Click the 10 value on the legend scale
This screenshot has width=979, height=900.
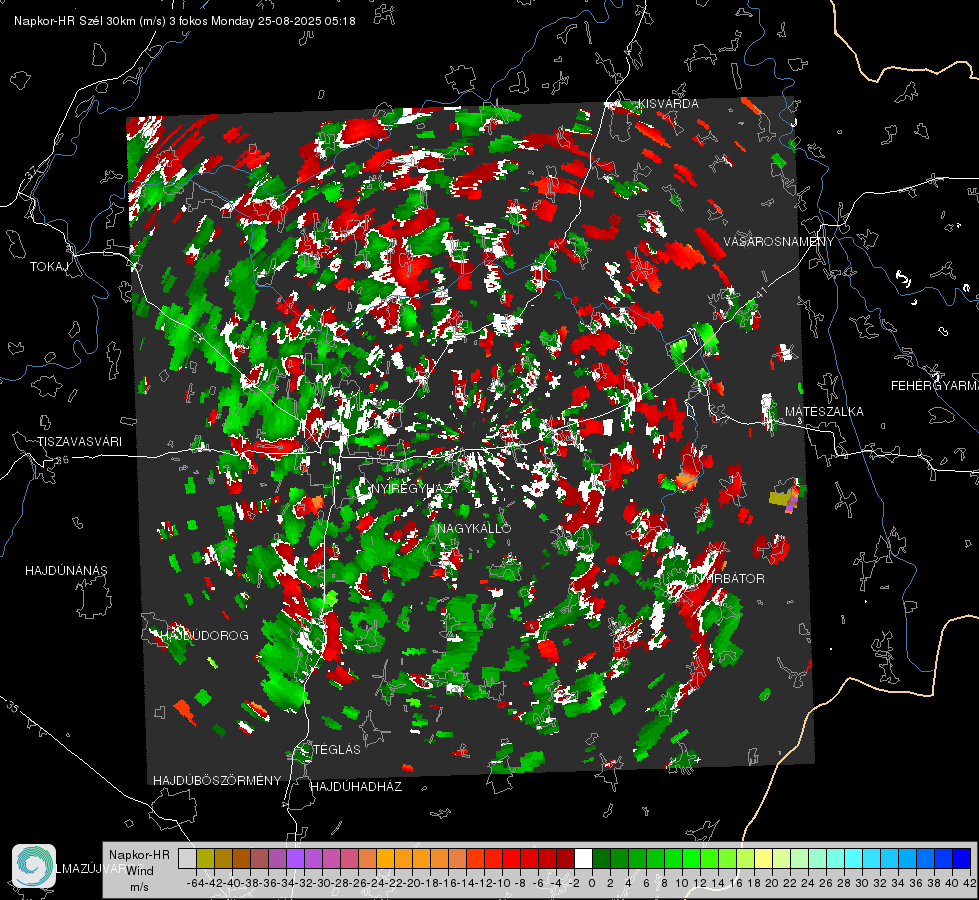[x=682, y=883]
